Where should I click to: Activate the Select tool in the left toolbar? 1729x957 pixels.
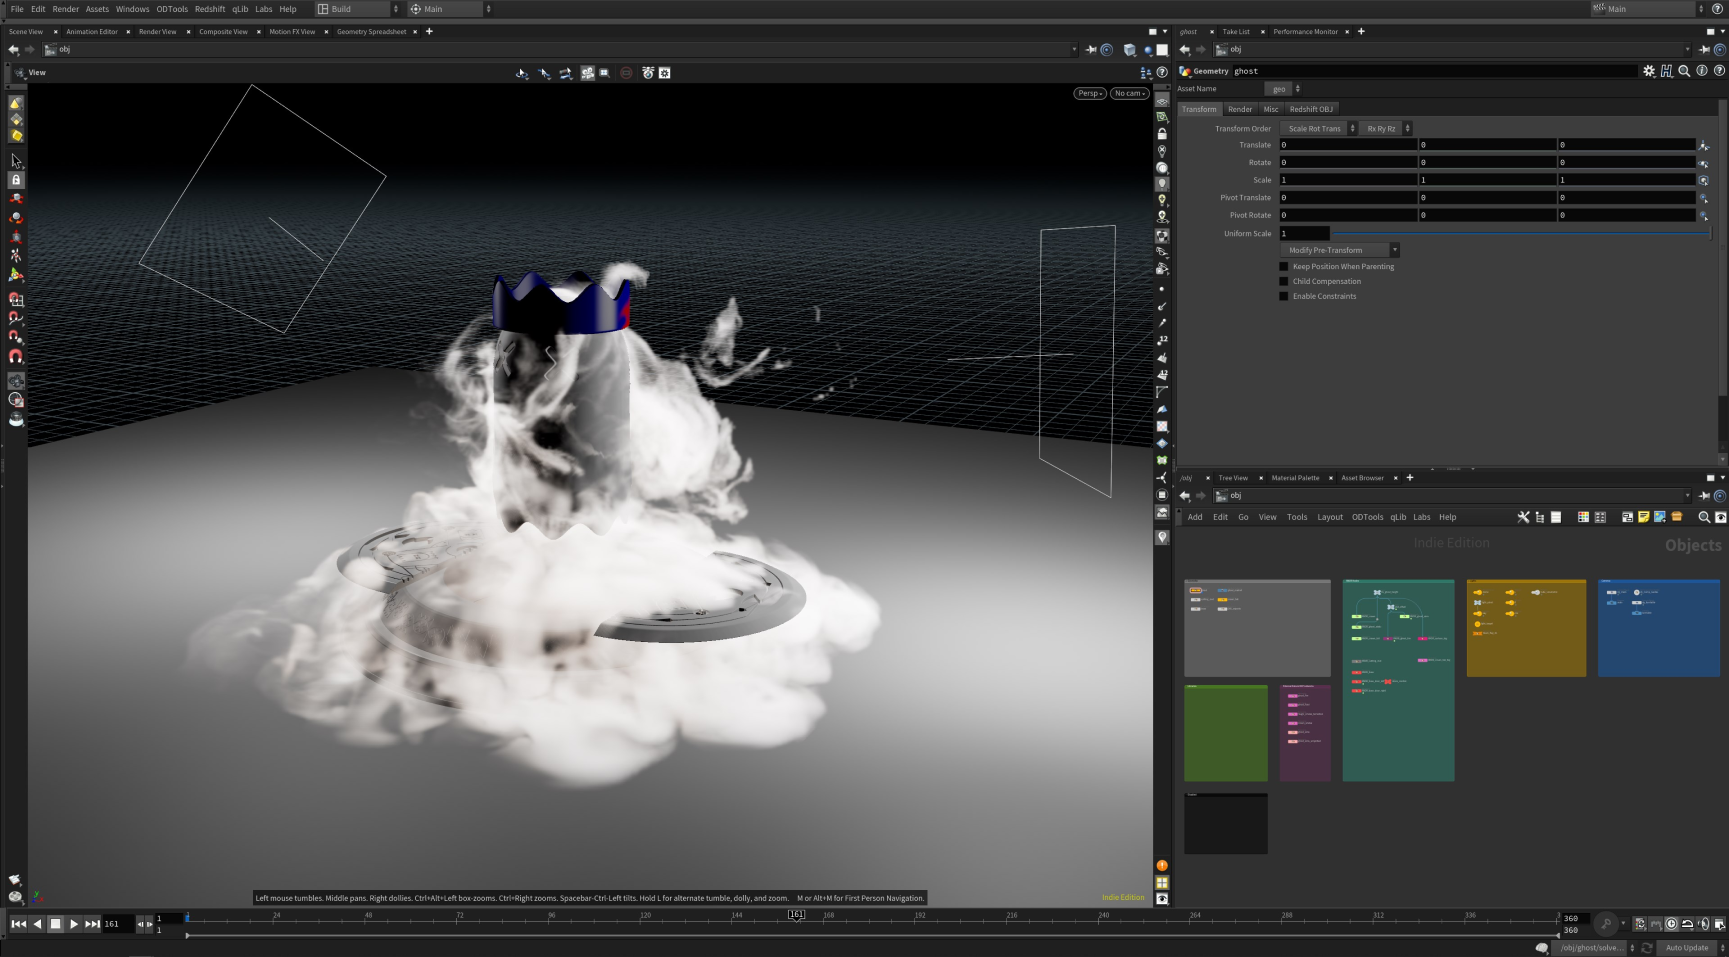(x=16, y=161)
